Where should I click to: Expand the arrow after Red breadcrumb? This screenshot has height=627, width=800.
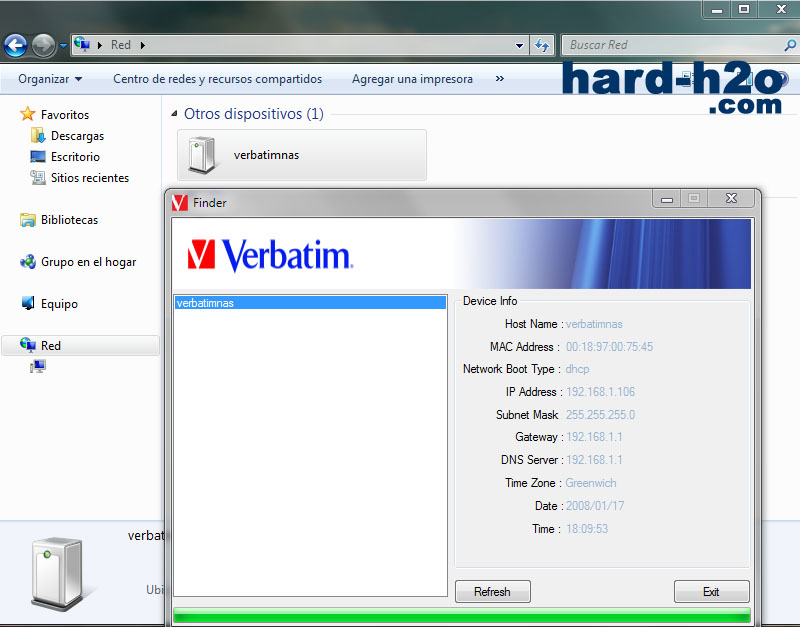pyautogui.click(x=143, y=45)
